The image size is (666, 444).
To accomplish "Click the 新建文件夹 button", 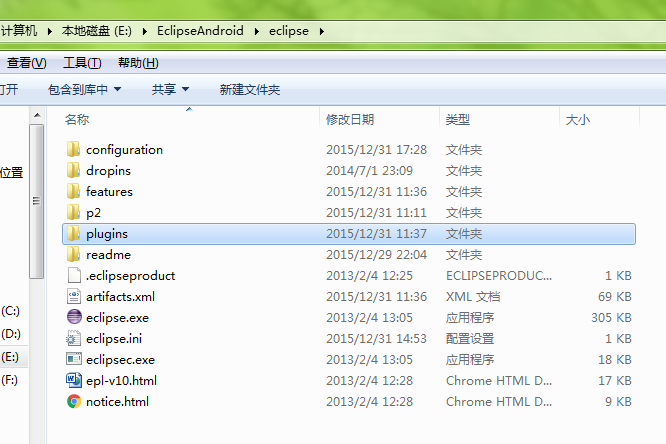I will 250,90.
